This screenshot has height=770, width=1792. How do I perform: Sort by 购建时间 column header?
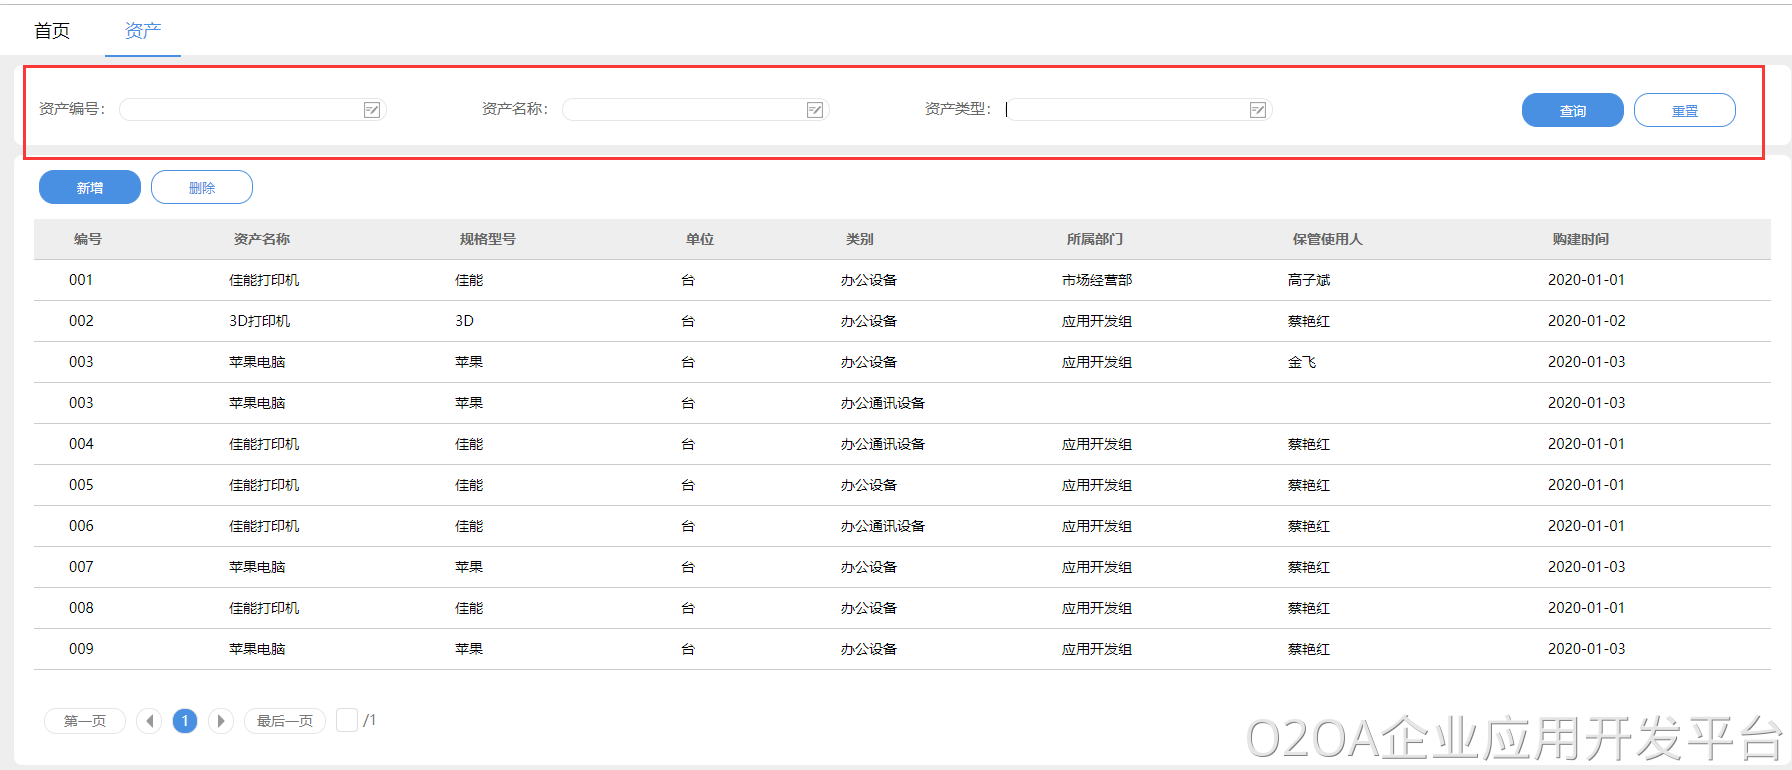[x=1580, y=239]
